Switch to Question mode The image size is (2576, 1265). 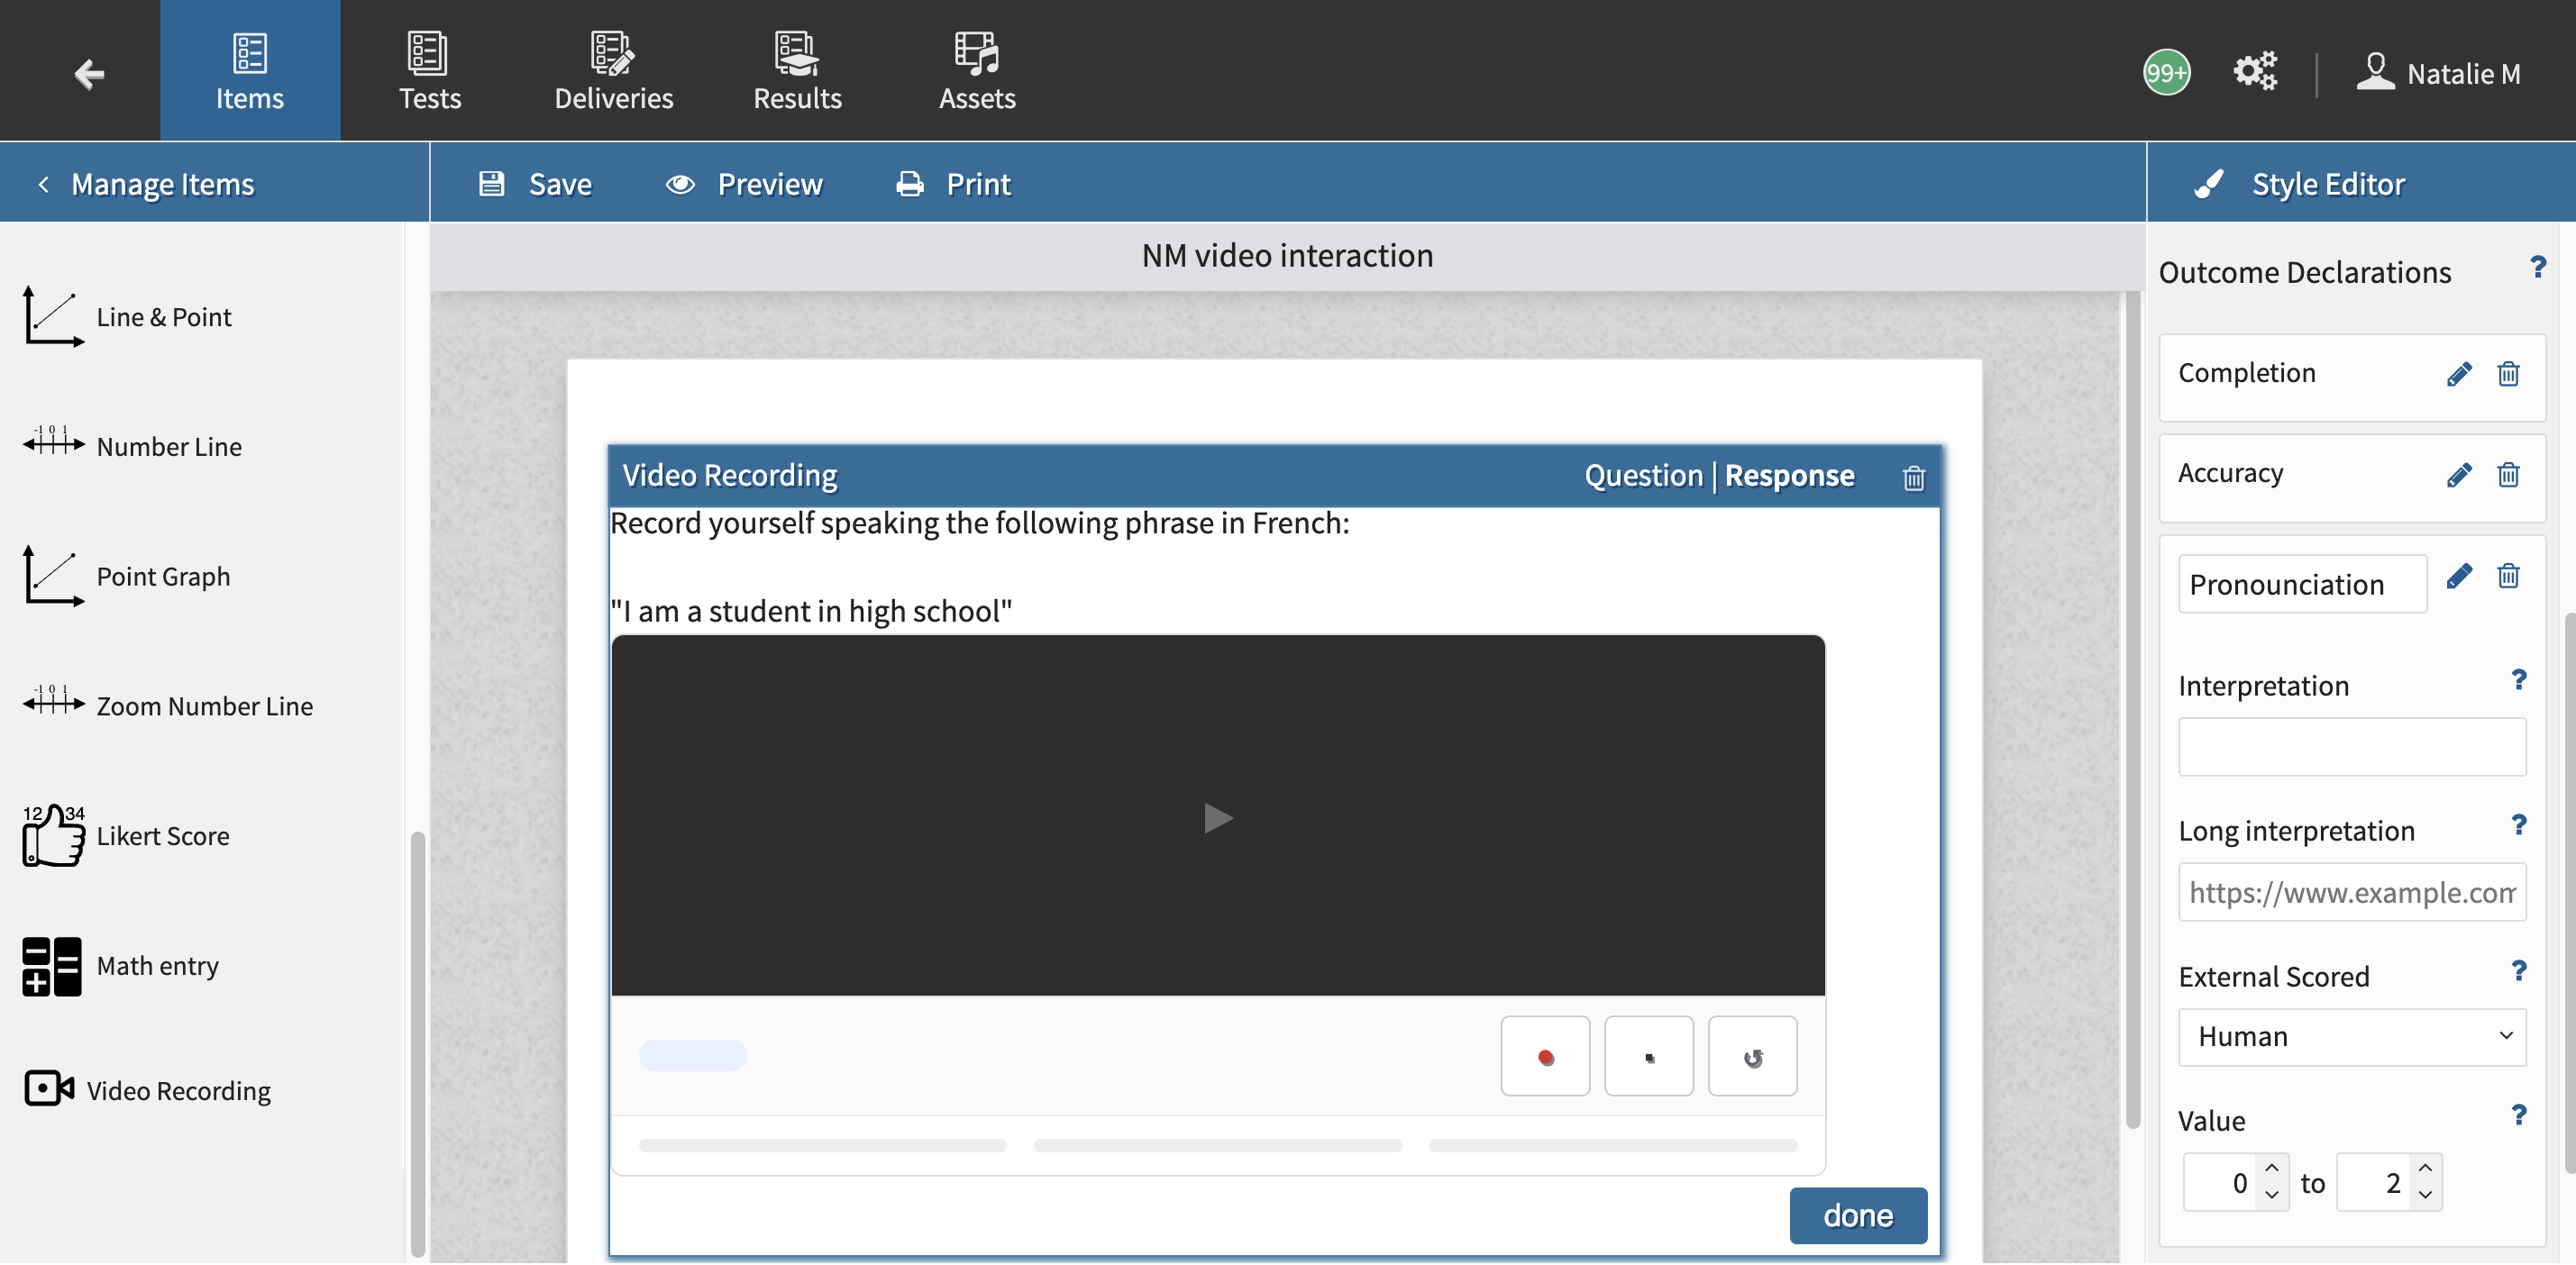1643,475
